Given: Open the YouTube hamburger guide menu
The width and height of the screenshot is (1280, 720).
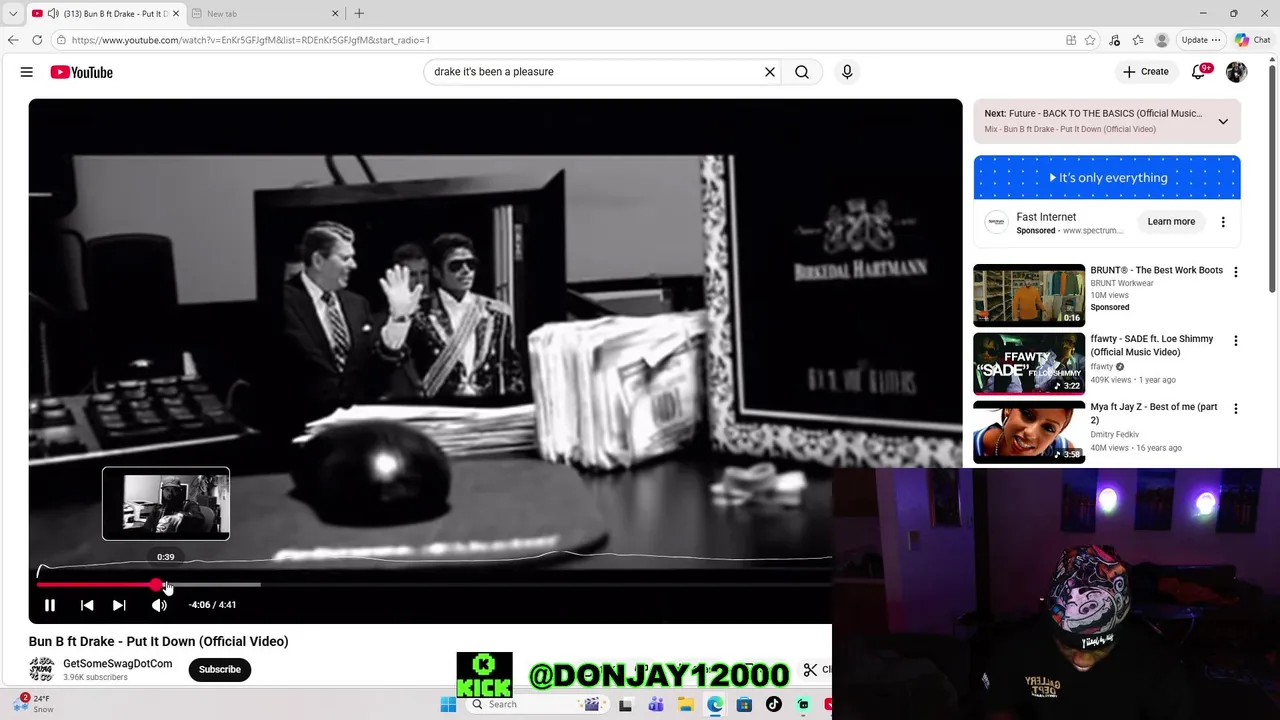Looking at the screenshot, I should point(27,72).
